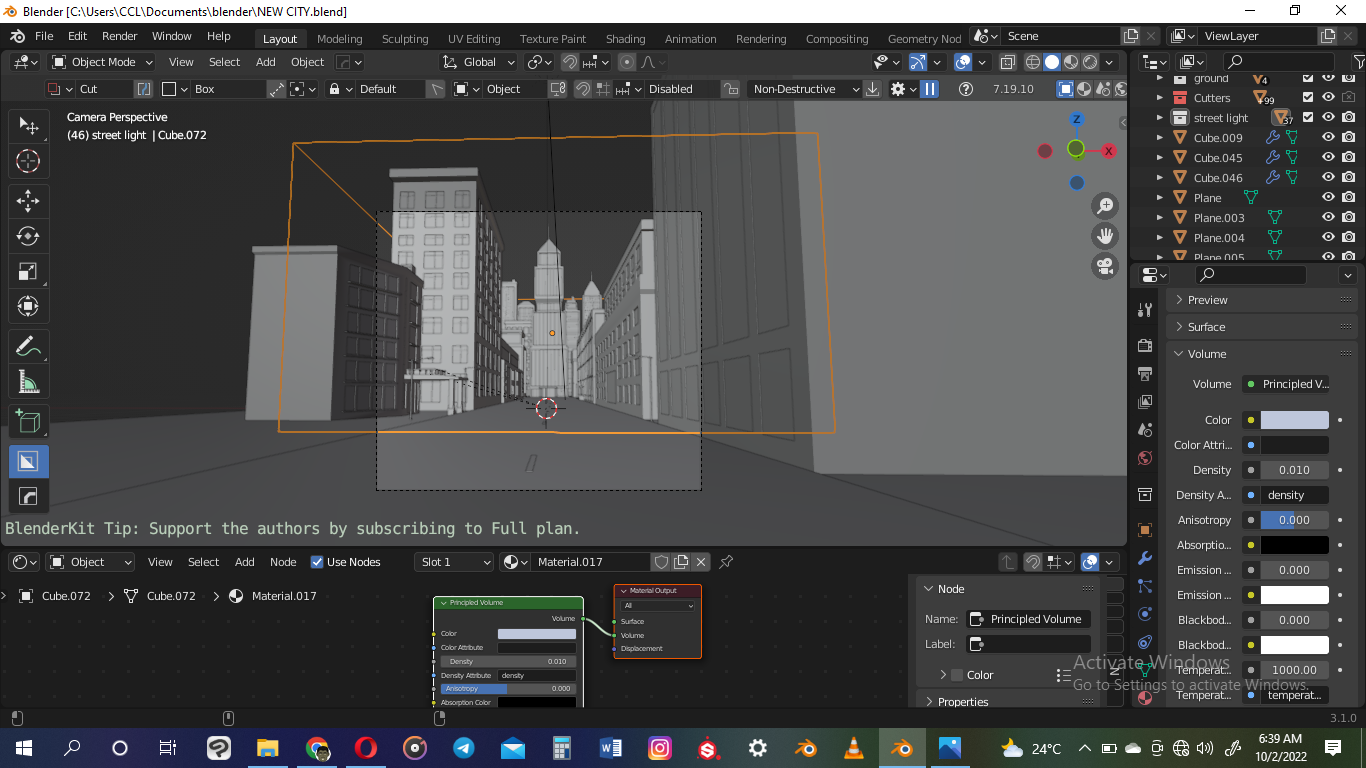Switch to the UV Editing workspace tab

(x=474, y=39)
